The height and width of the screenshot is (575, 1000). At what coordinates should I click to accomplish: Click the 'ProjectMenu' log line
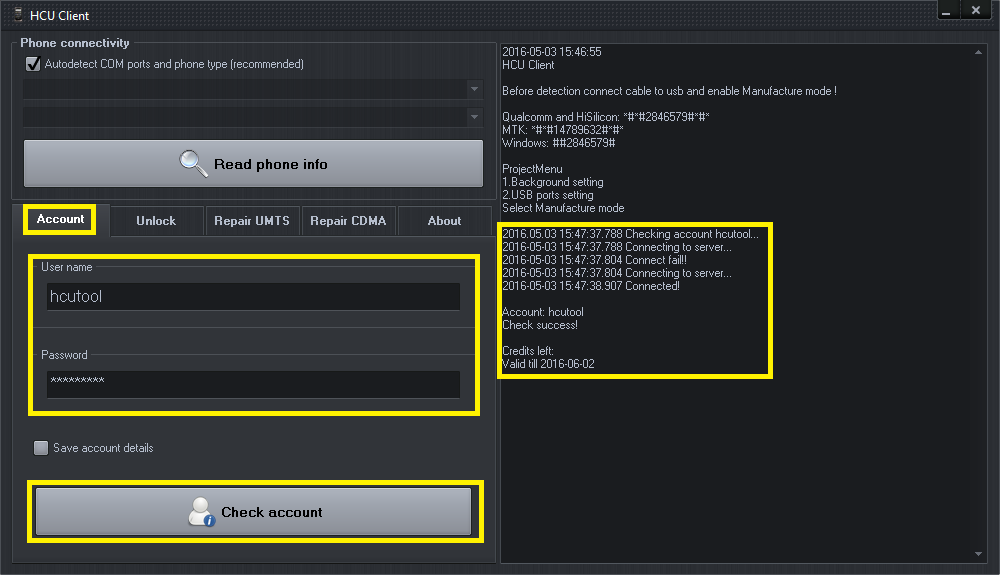(532, 169)
